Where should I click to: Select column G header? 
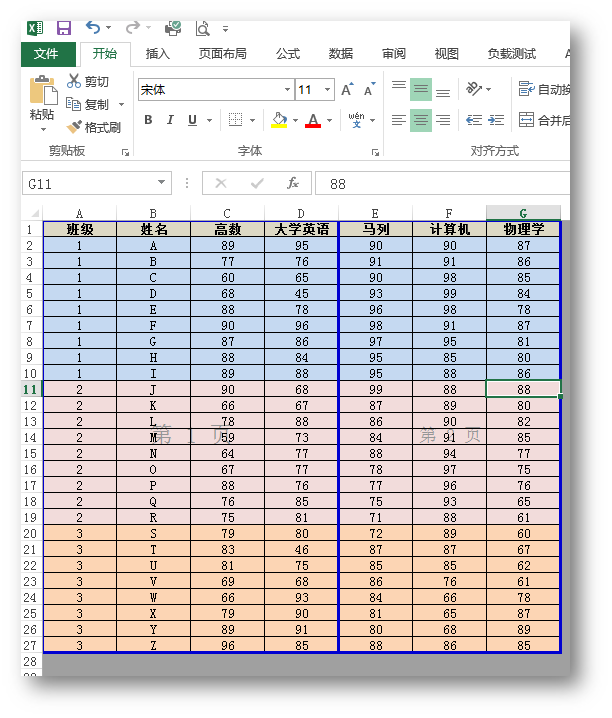coord(523,213)
